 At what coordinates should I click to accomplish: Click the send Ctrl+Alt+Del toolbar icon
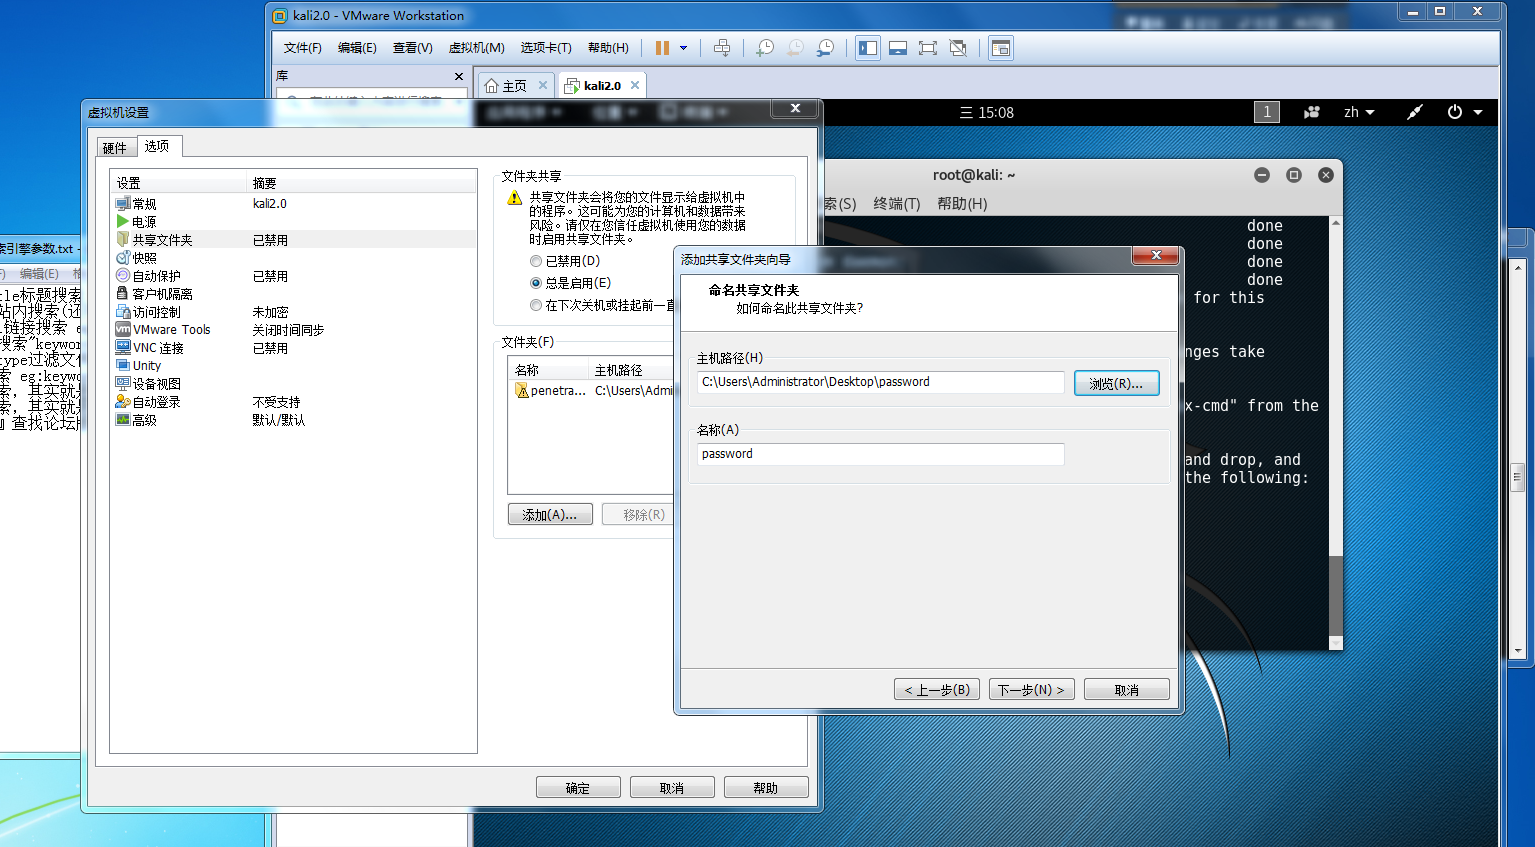pyautogui.click(x=722, y=48)
